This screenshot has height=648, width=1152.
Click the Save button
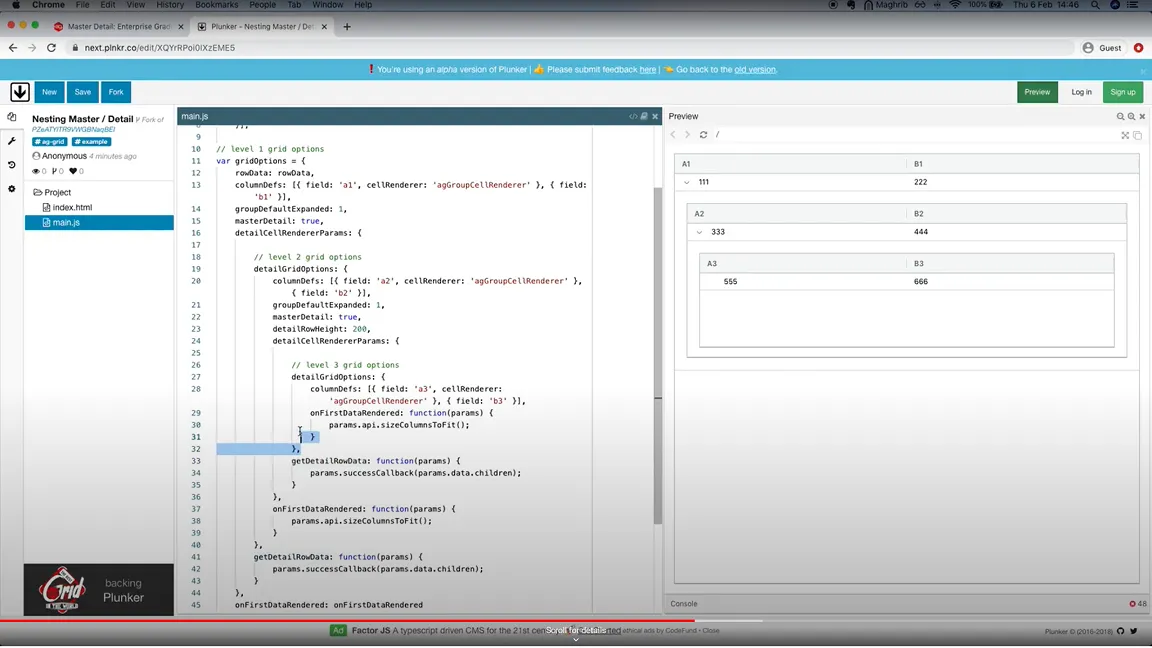82,92
